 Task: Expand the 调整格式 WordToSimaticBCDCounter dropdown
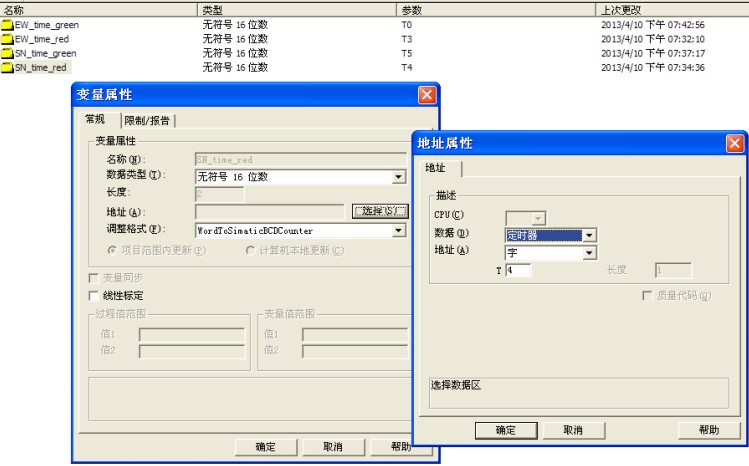(x=399, y=231)
